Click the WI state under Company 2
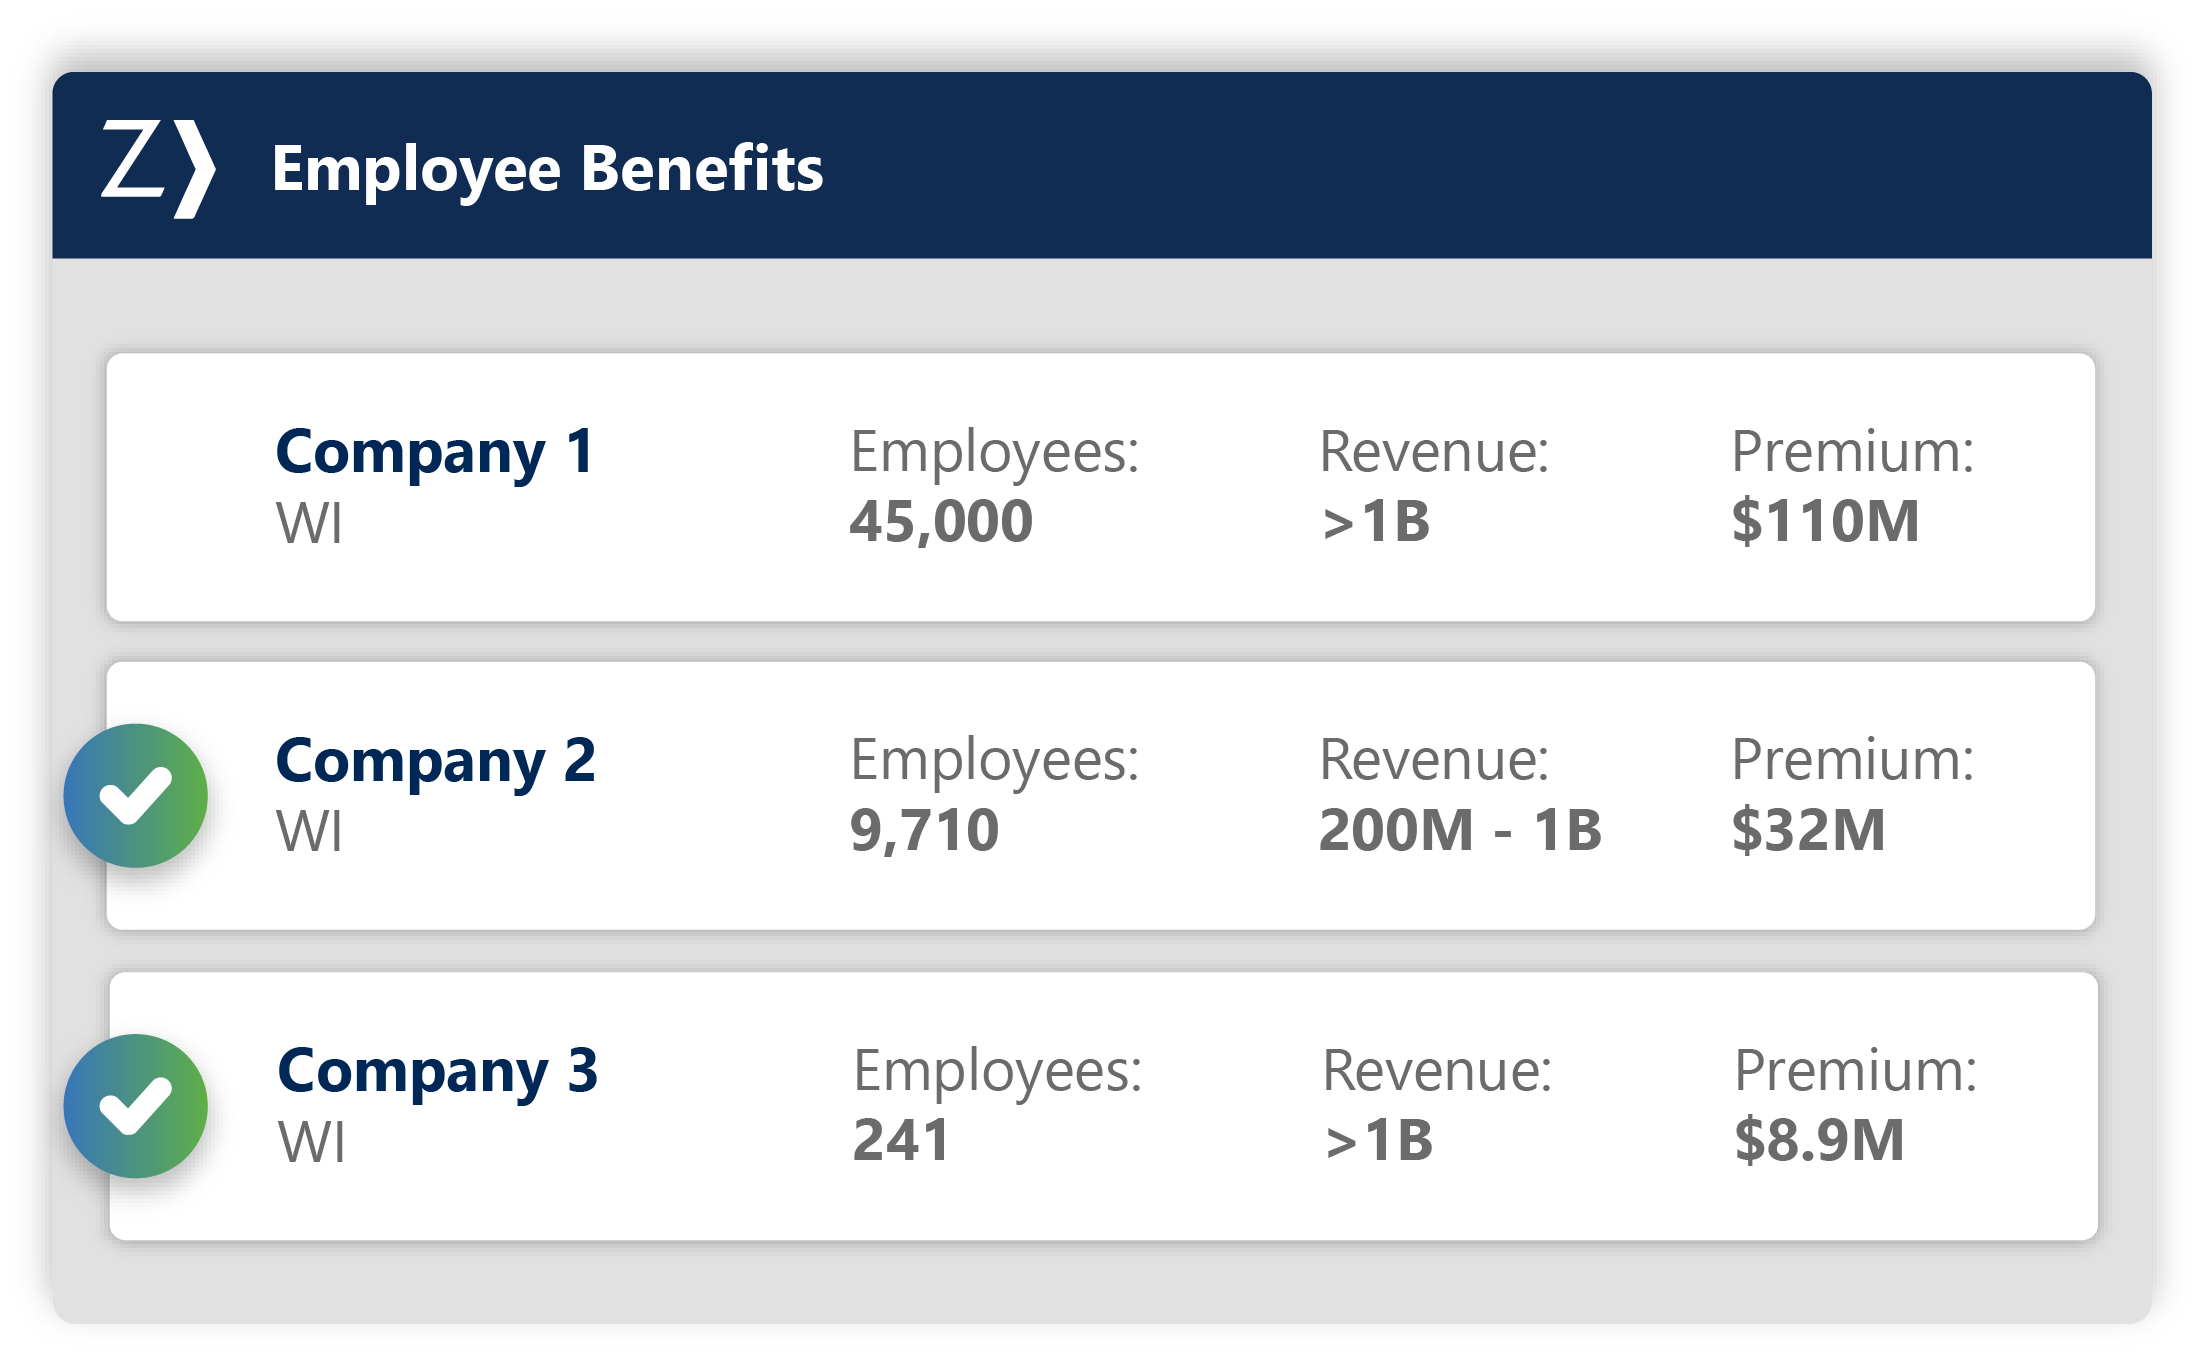The width and height of the screenshot is (2205, 1361). click(x=309, y=832)
